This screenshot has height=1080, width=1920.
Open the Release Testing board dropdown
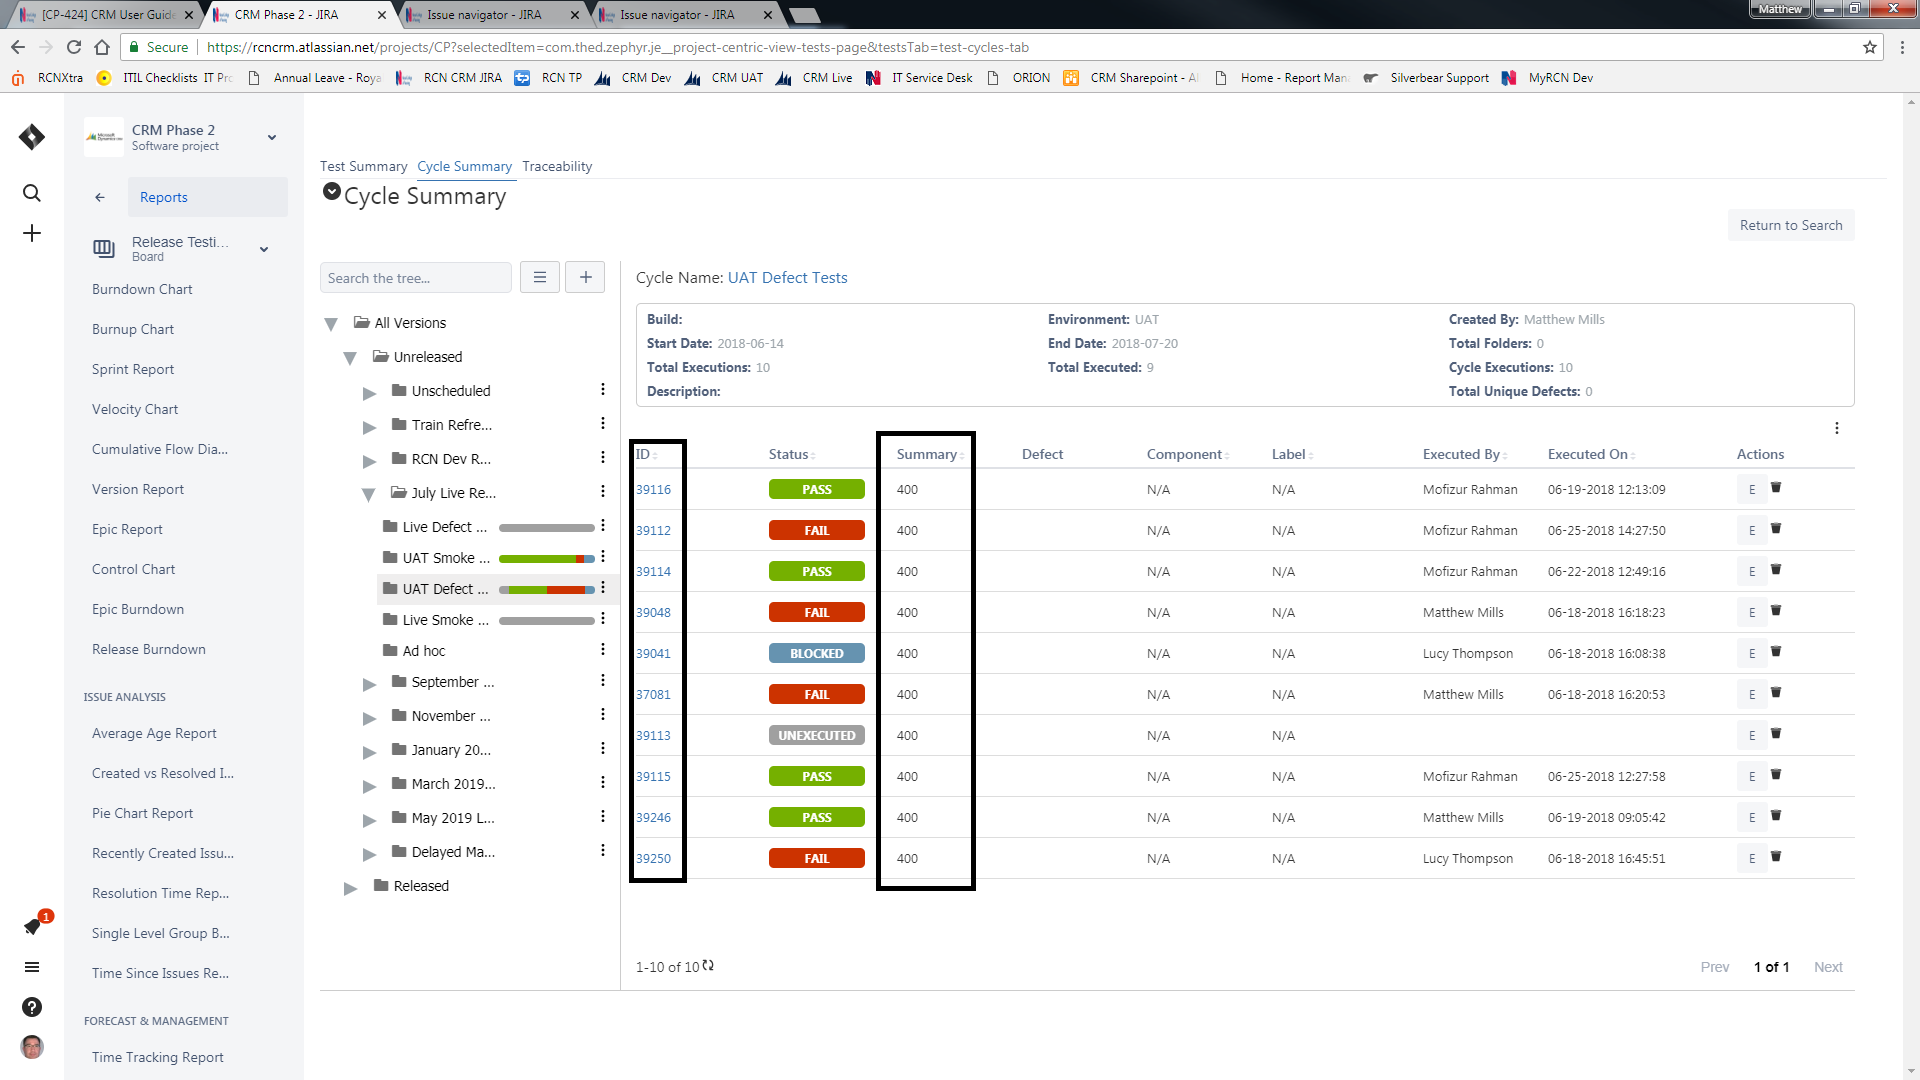click(x=264, y=249)
